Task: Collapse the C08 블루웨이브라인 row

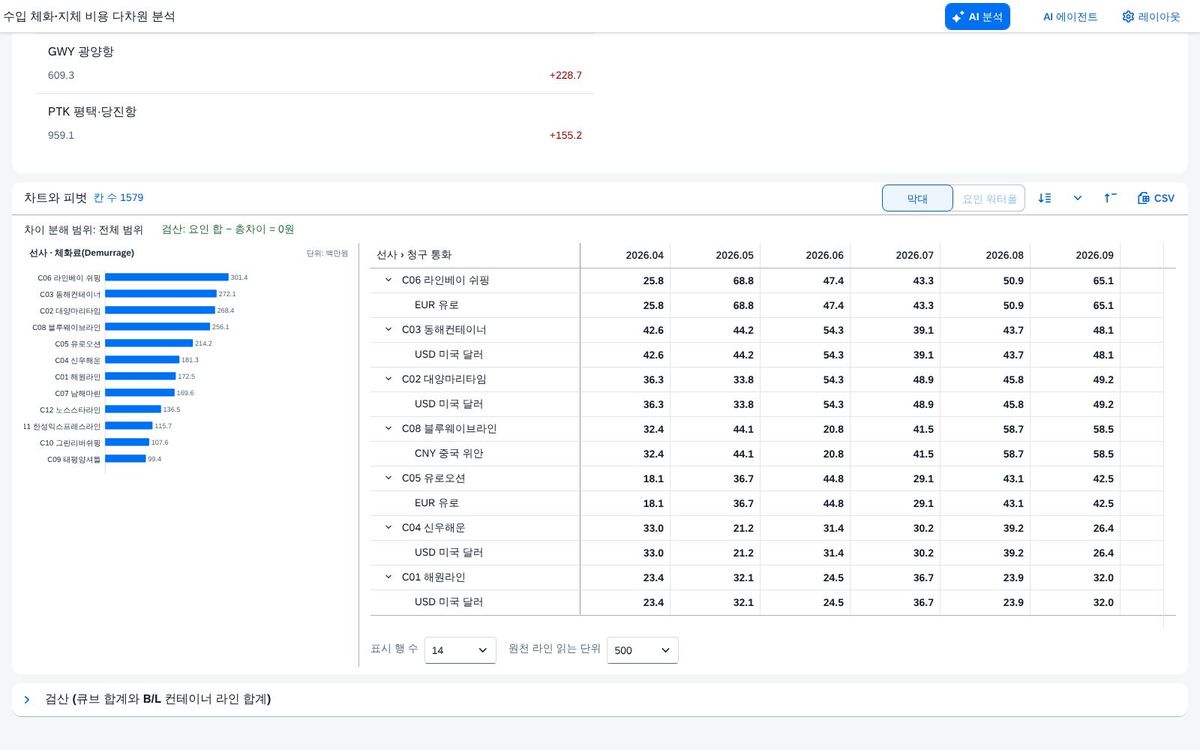Action: pos(388,428)
